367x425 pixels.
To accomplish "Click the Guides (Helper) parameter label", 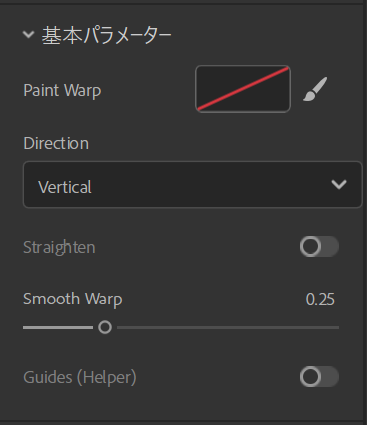I will [80, 377].
